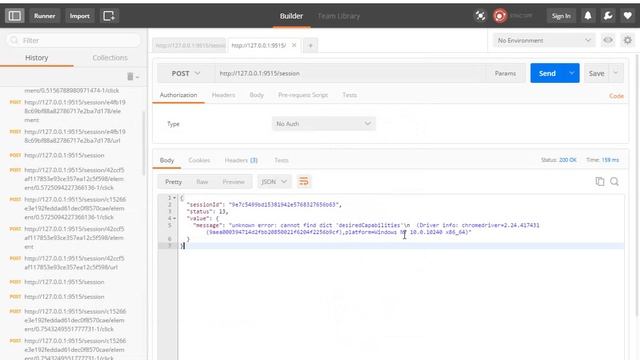Click the interceptor satellite icon
This screenshot has height=360, width=640.
480,16
